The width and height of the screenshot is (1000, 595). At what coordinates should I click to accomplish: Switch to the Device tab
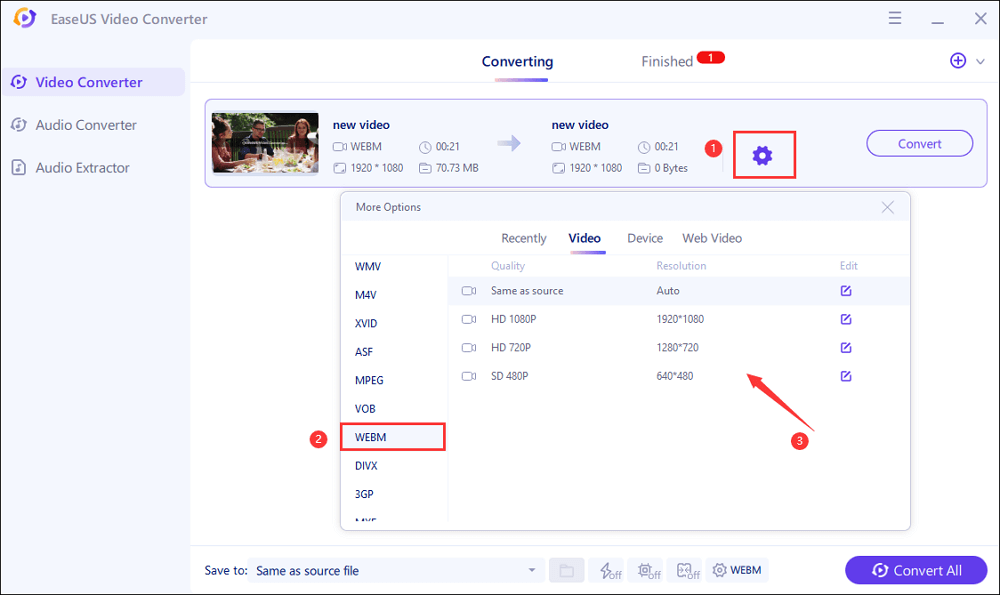(645, 238)
